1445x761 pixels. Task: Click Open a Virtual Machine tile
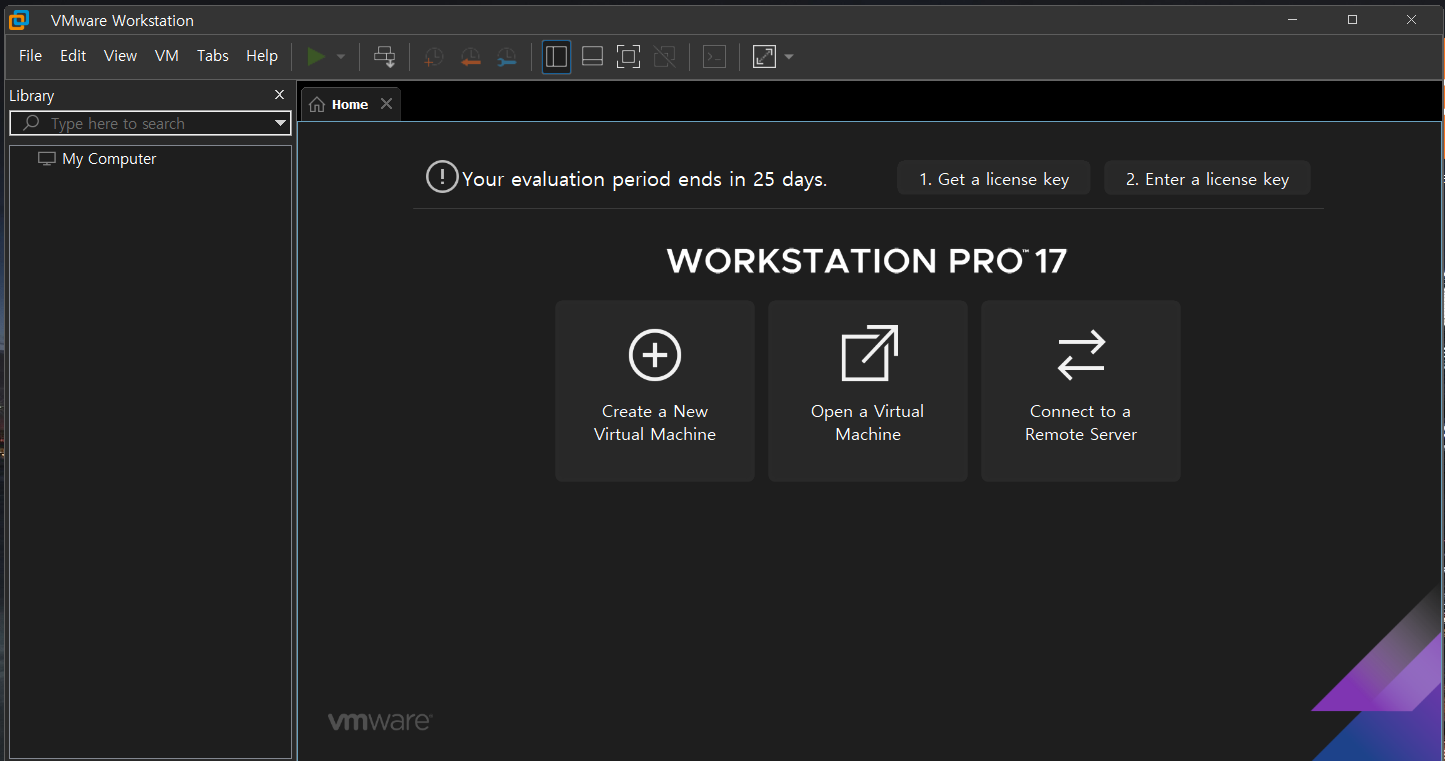point(868,391)
